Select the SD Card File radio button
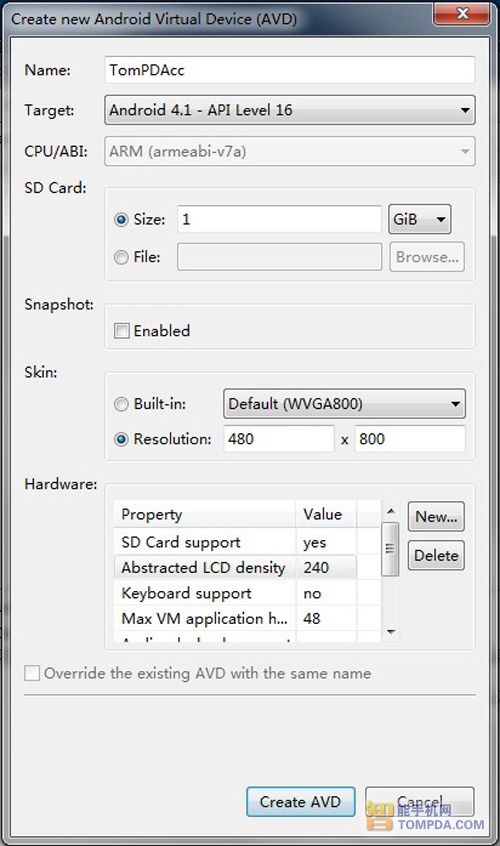This screenshot has width=500, height=846. 121,257
